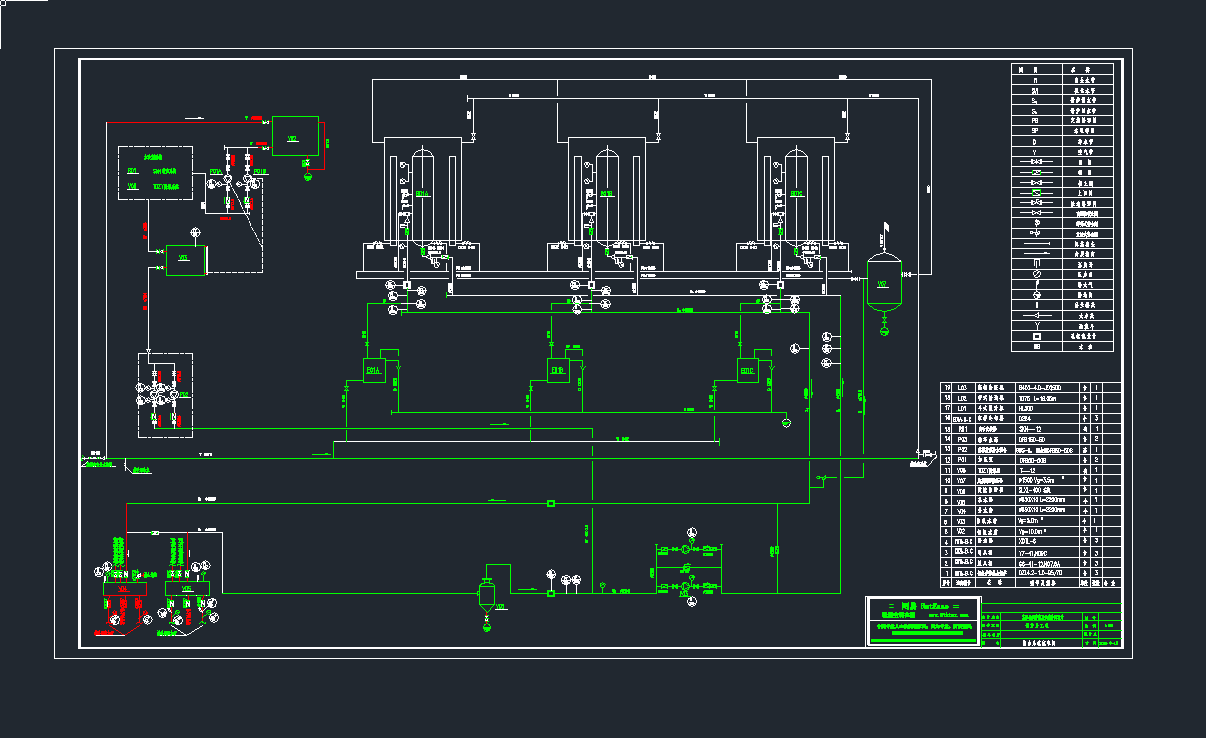The image size is (1206, 738).
Task: Click the equipment list table at right
Action: coord(1030,484)
